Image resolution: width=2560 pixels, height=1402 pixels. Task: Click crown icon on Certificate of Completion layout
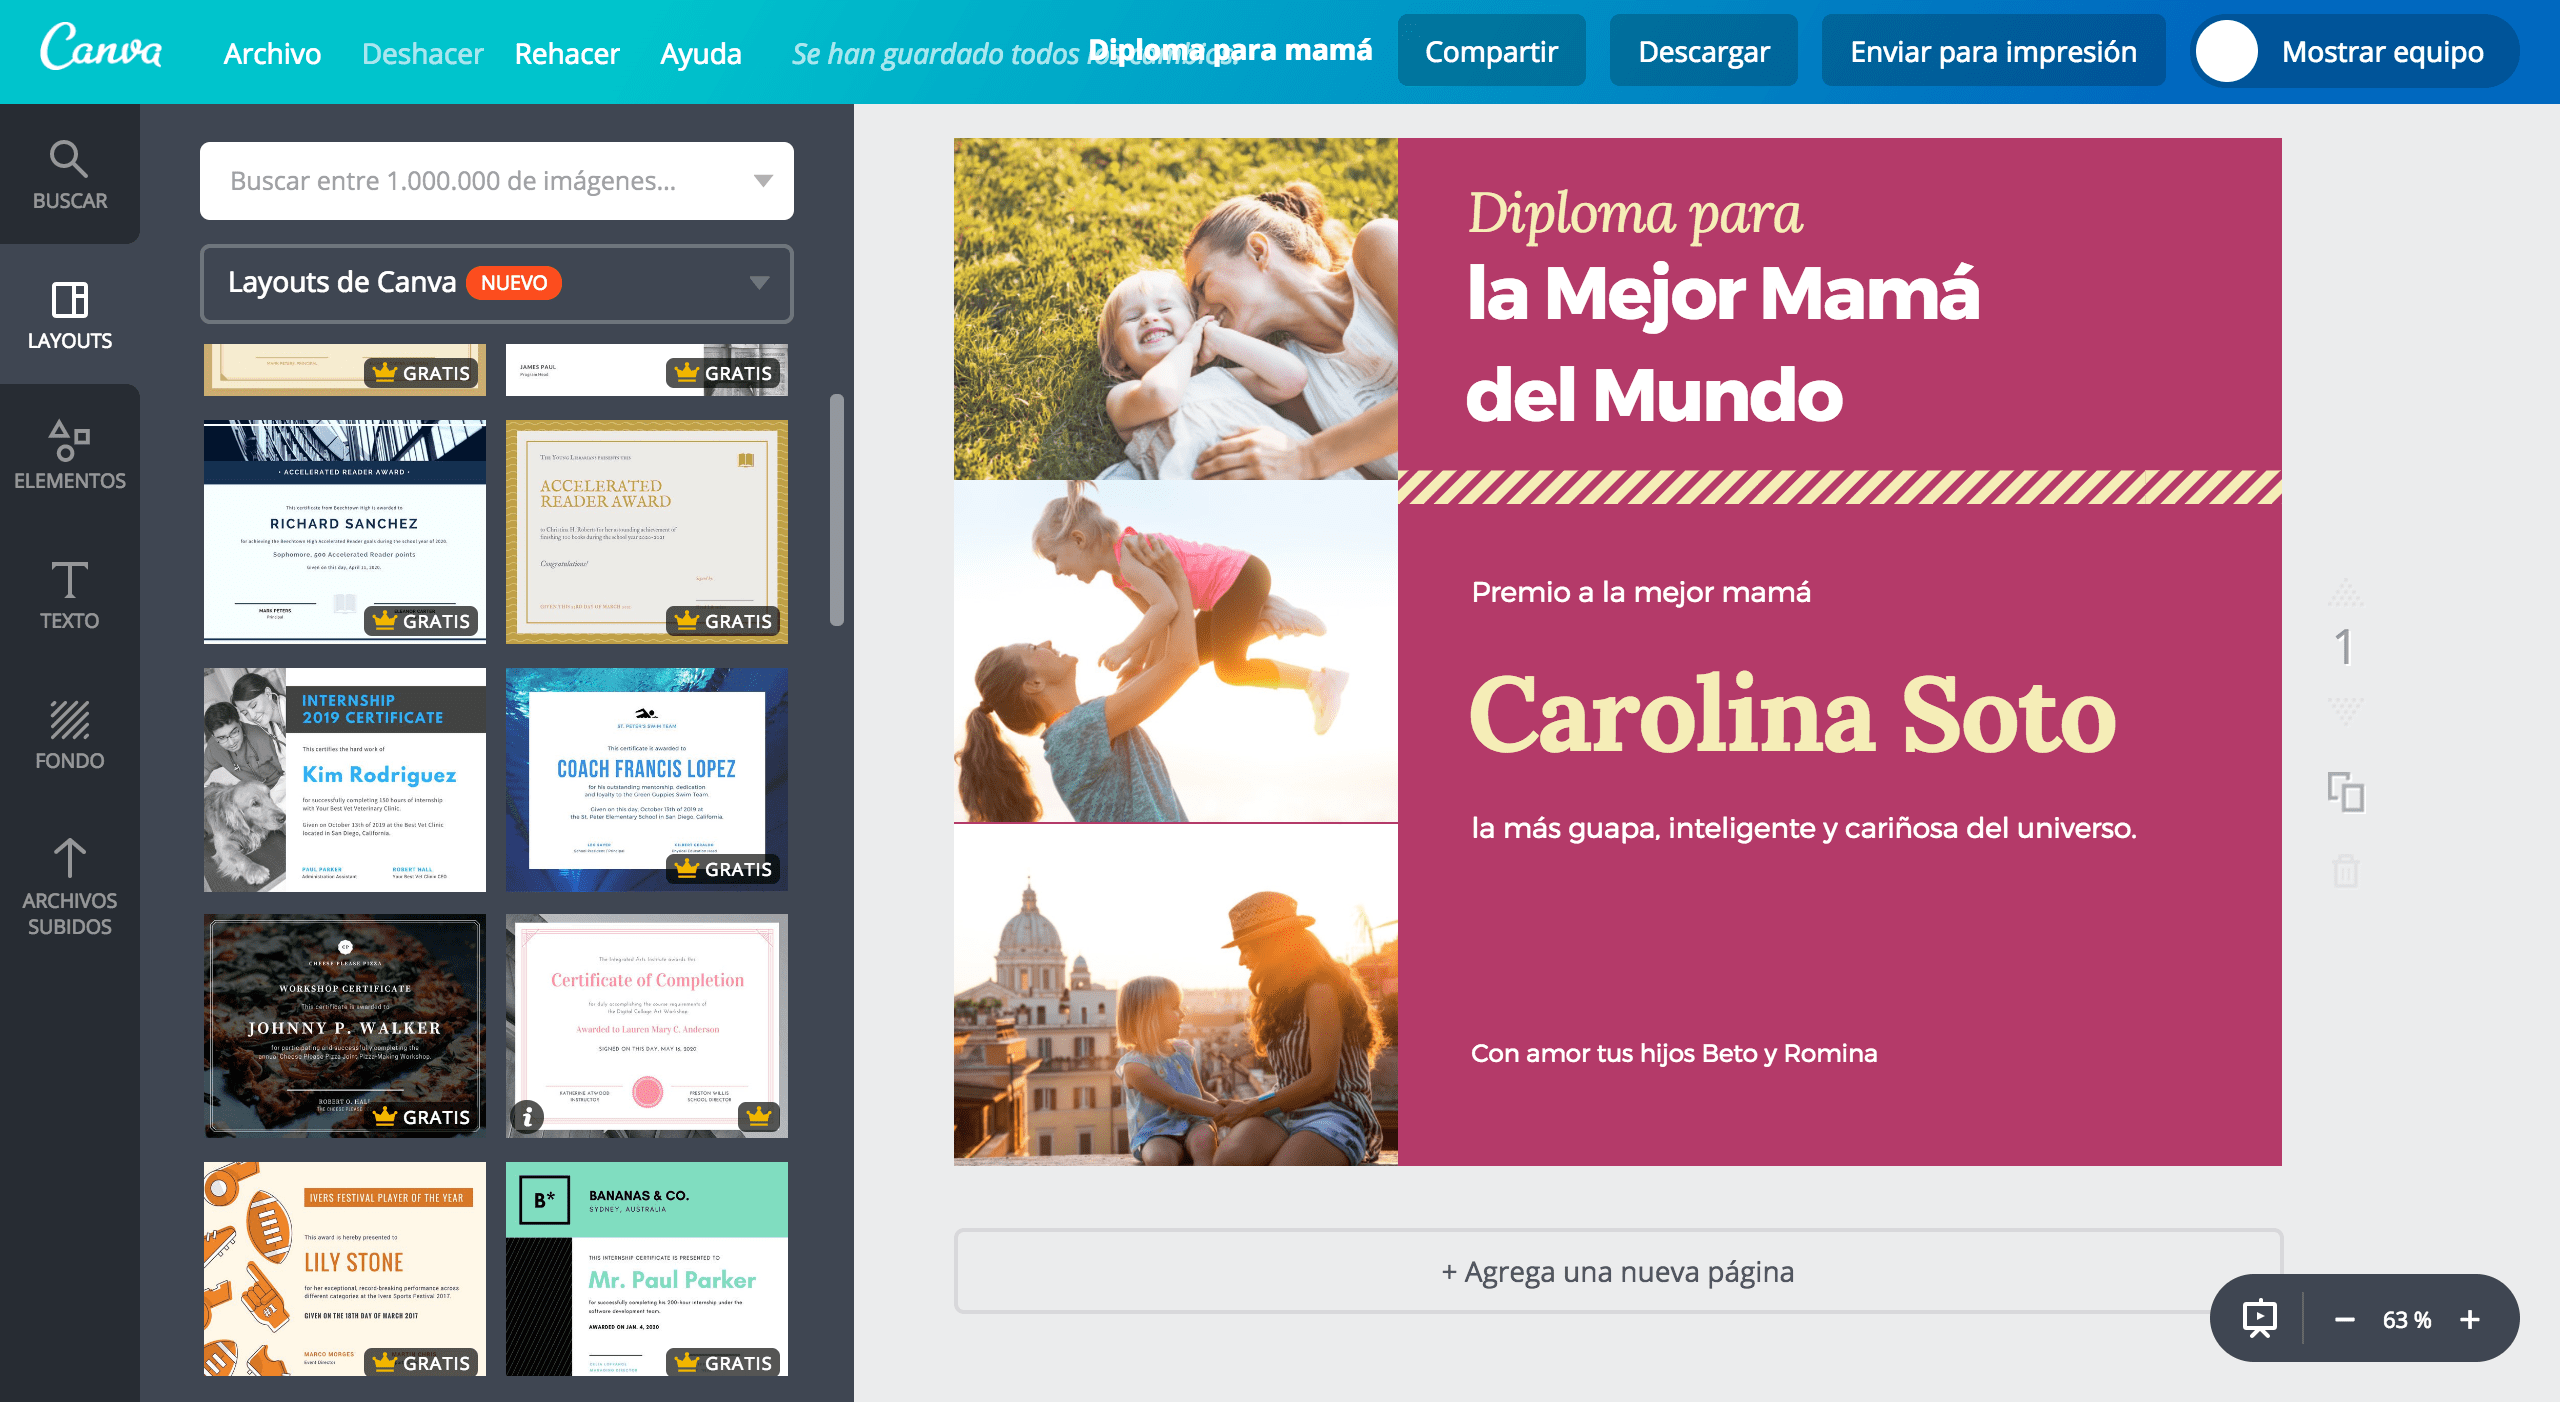tap(759, 1116)
